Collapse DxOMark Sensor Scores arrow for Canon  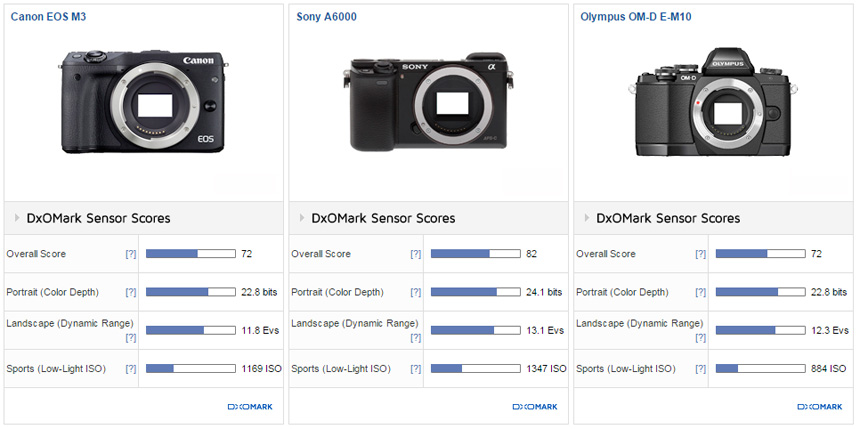[x=17, y=218]
